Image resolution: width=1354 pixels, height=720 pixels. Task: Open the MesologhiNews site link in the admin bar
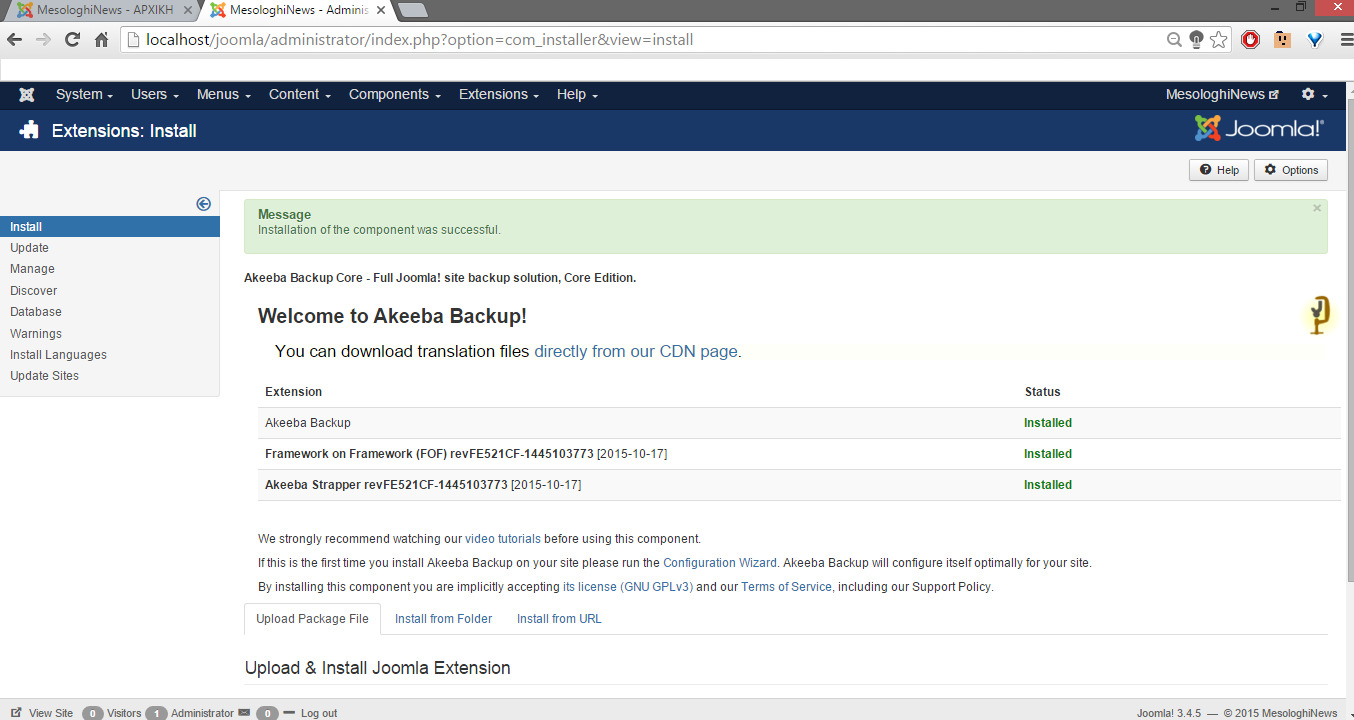click(x=1222, y=94)
